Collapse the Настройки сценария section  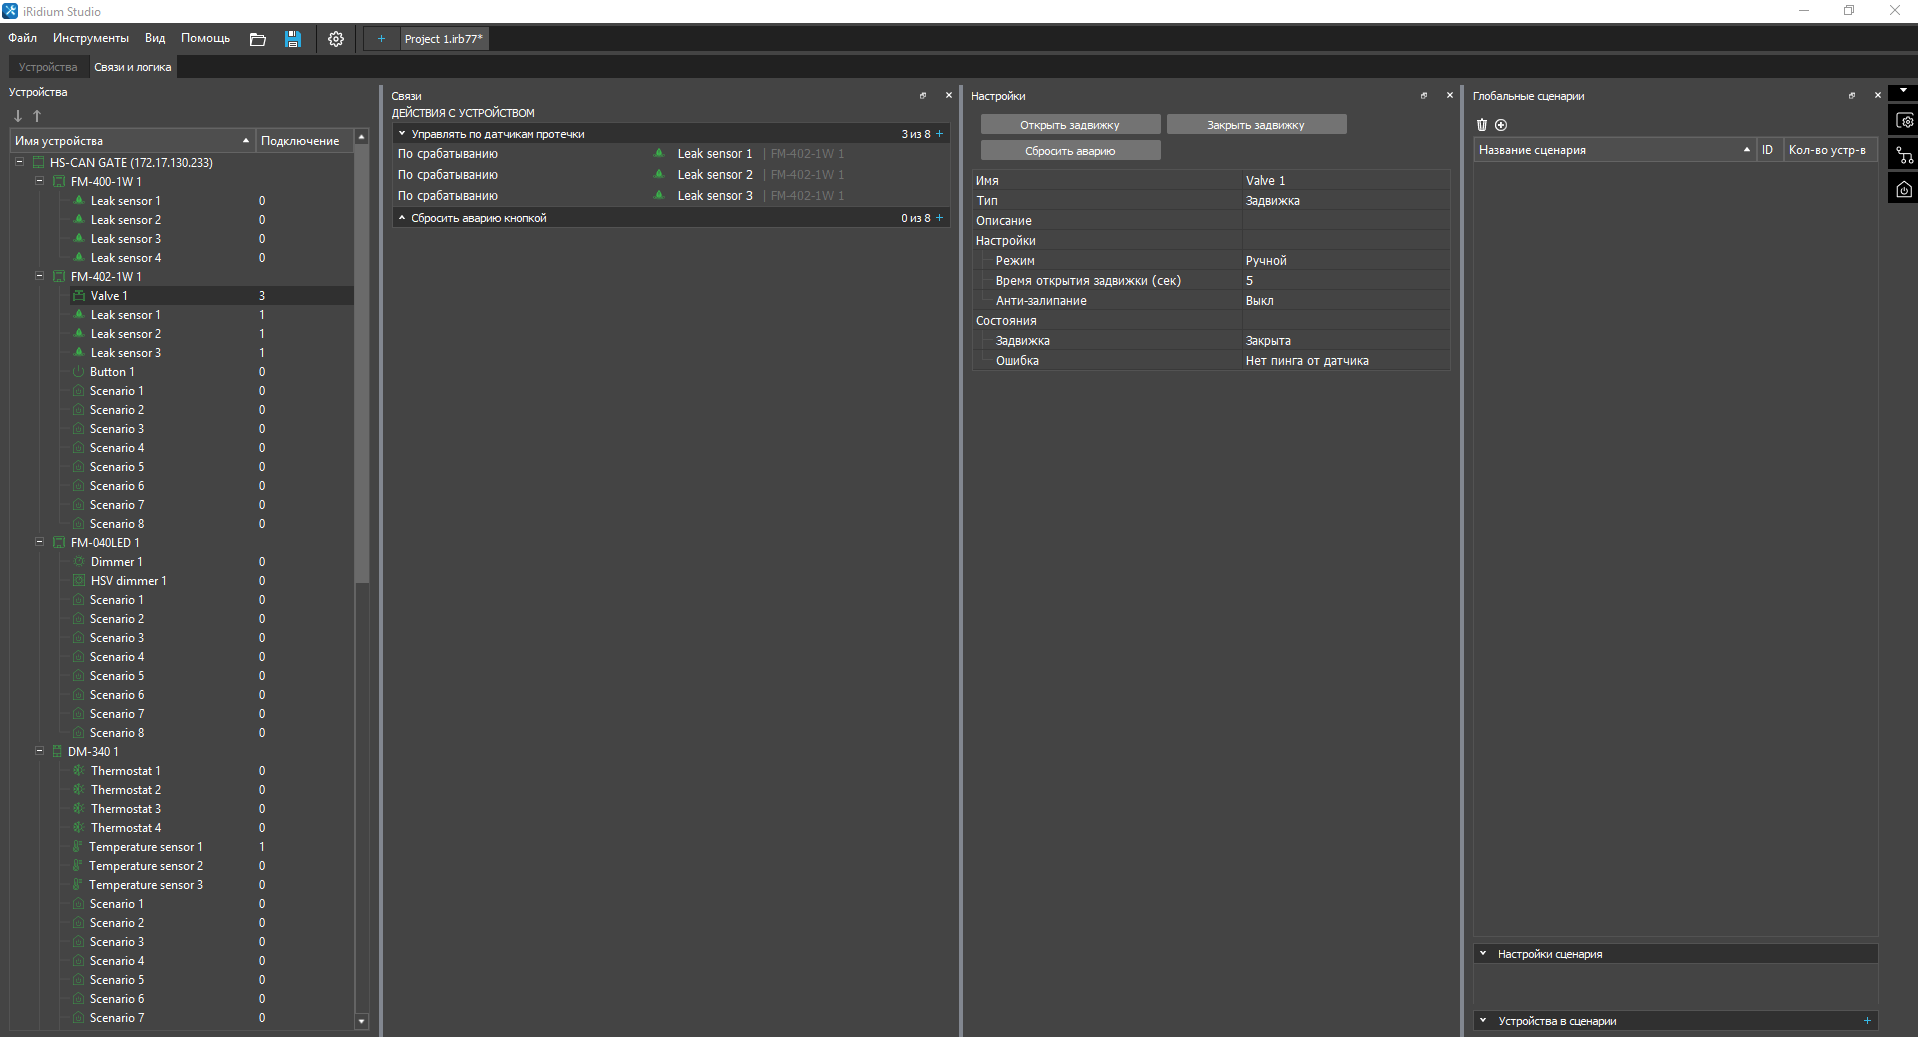[x=1483, y=954]
